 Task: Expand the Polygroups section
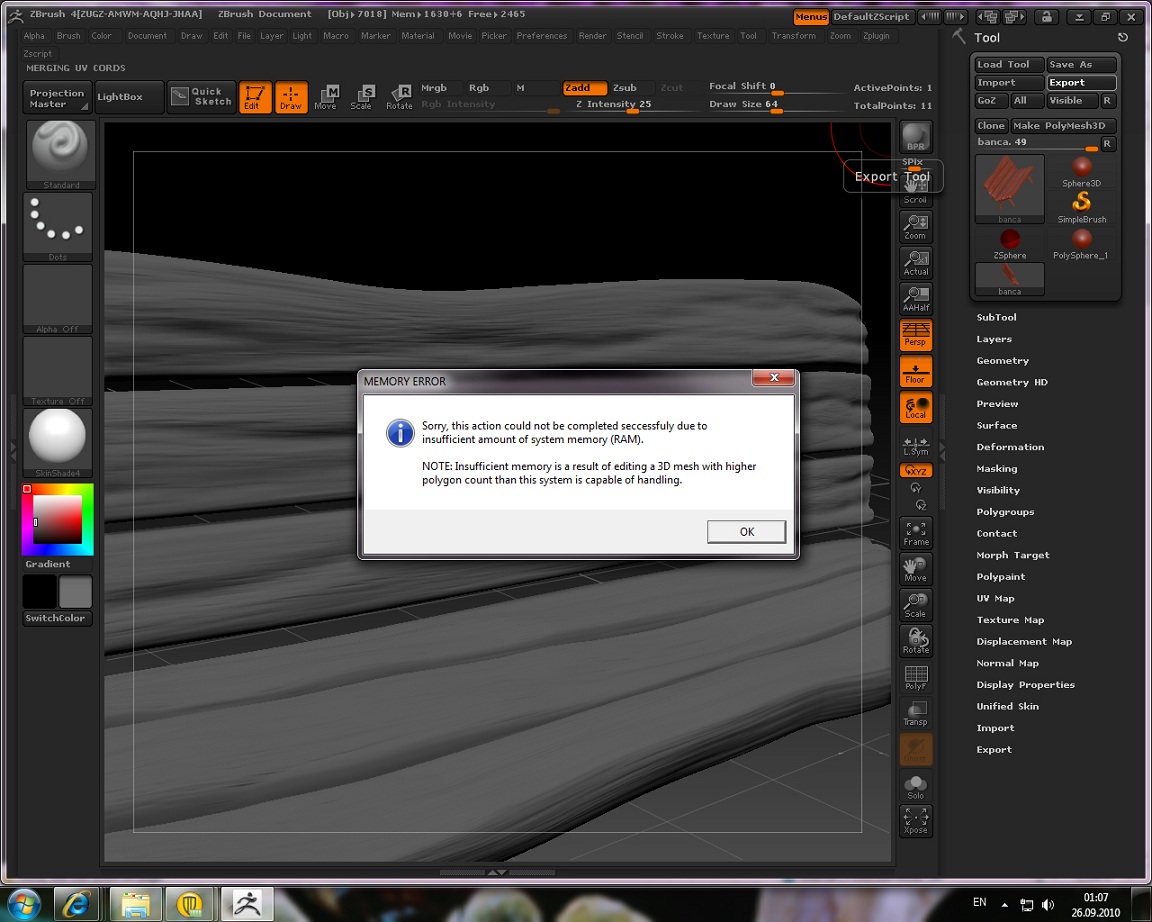point(1005,512)
